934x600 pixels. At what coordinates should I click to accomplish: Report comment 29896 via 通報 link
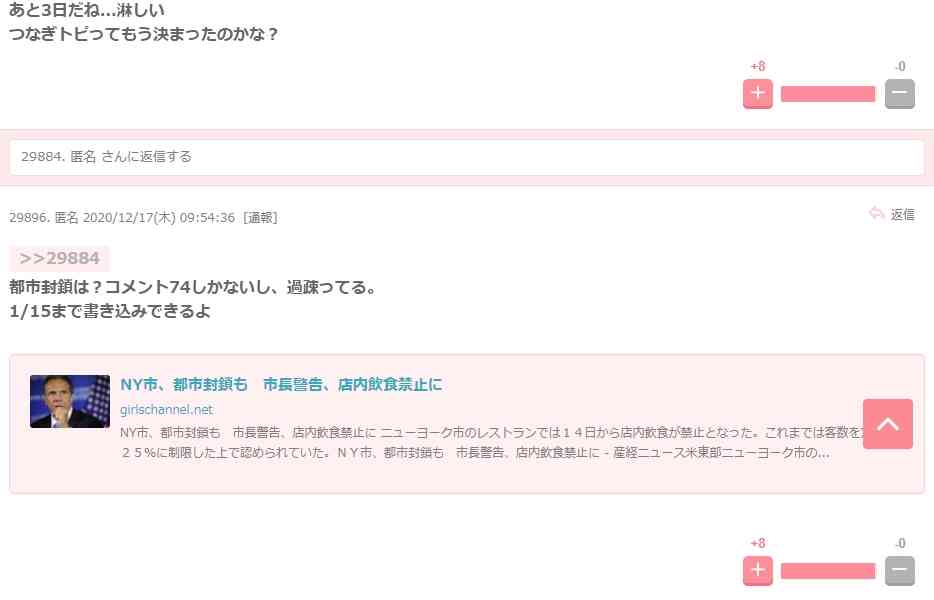click(260, 217)
